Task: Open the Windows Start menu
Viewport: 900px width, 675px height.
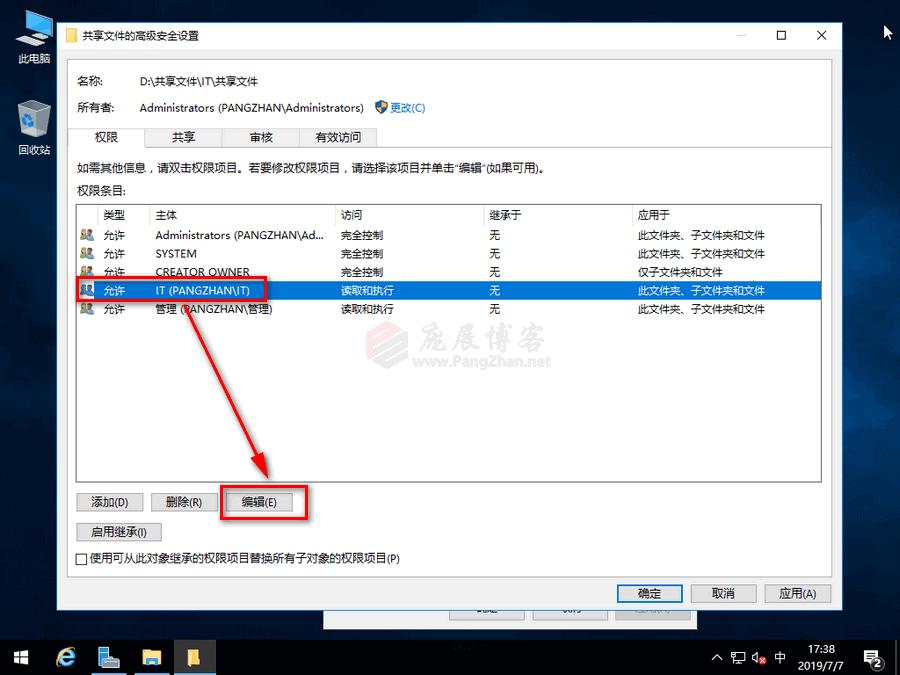Action: pyautogui.click(x=20, y=657)
